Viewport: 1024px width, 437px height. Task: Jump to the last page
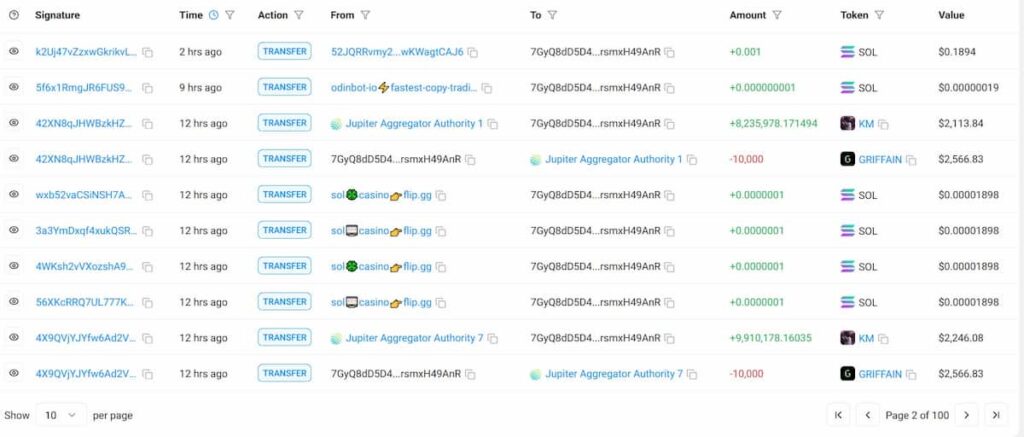[995, 414]
